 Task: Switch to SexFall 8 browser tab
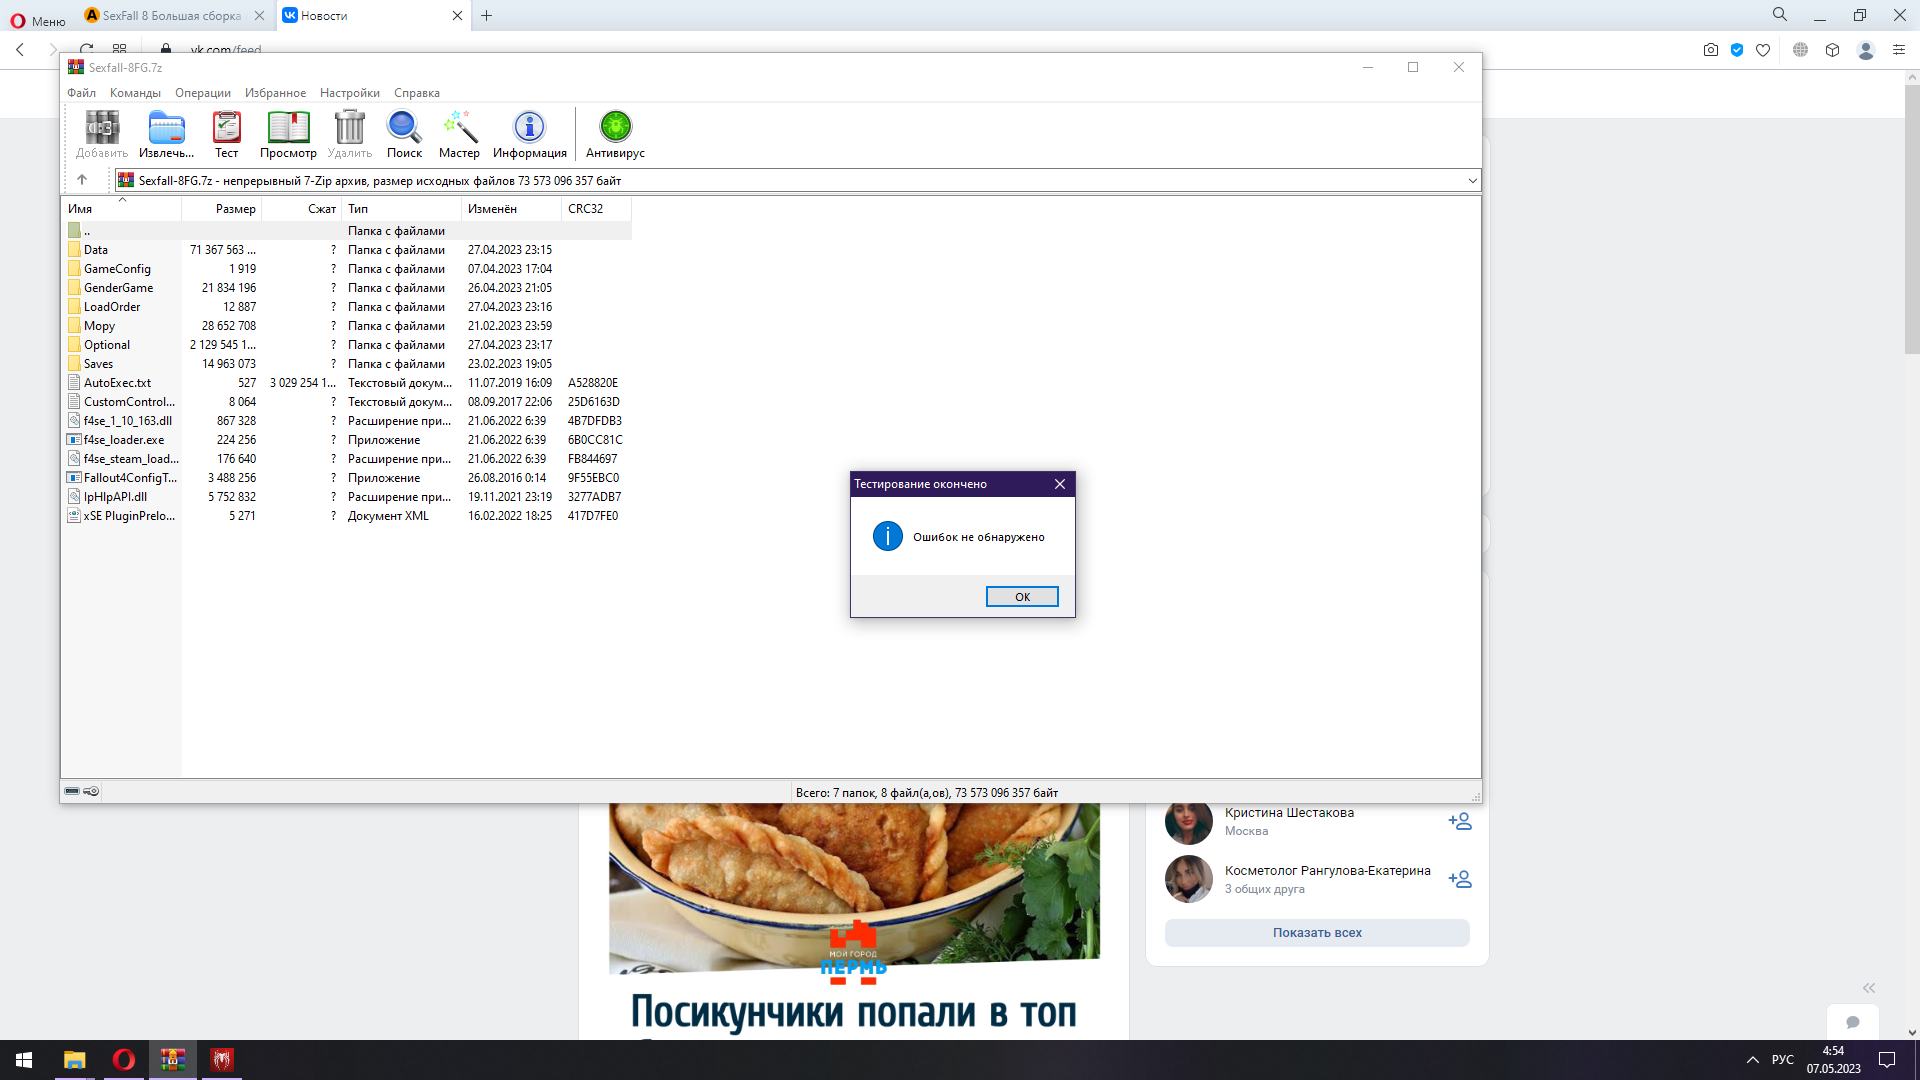coord(172,16)
